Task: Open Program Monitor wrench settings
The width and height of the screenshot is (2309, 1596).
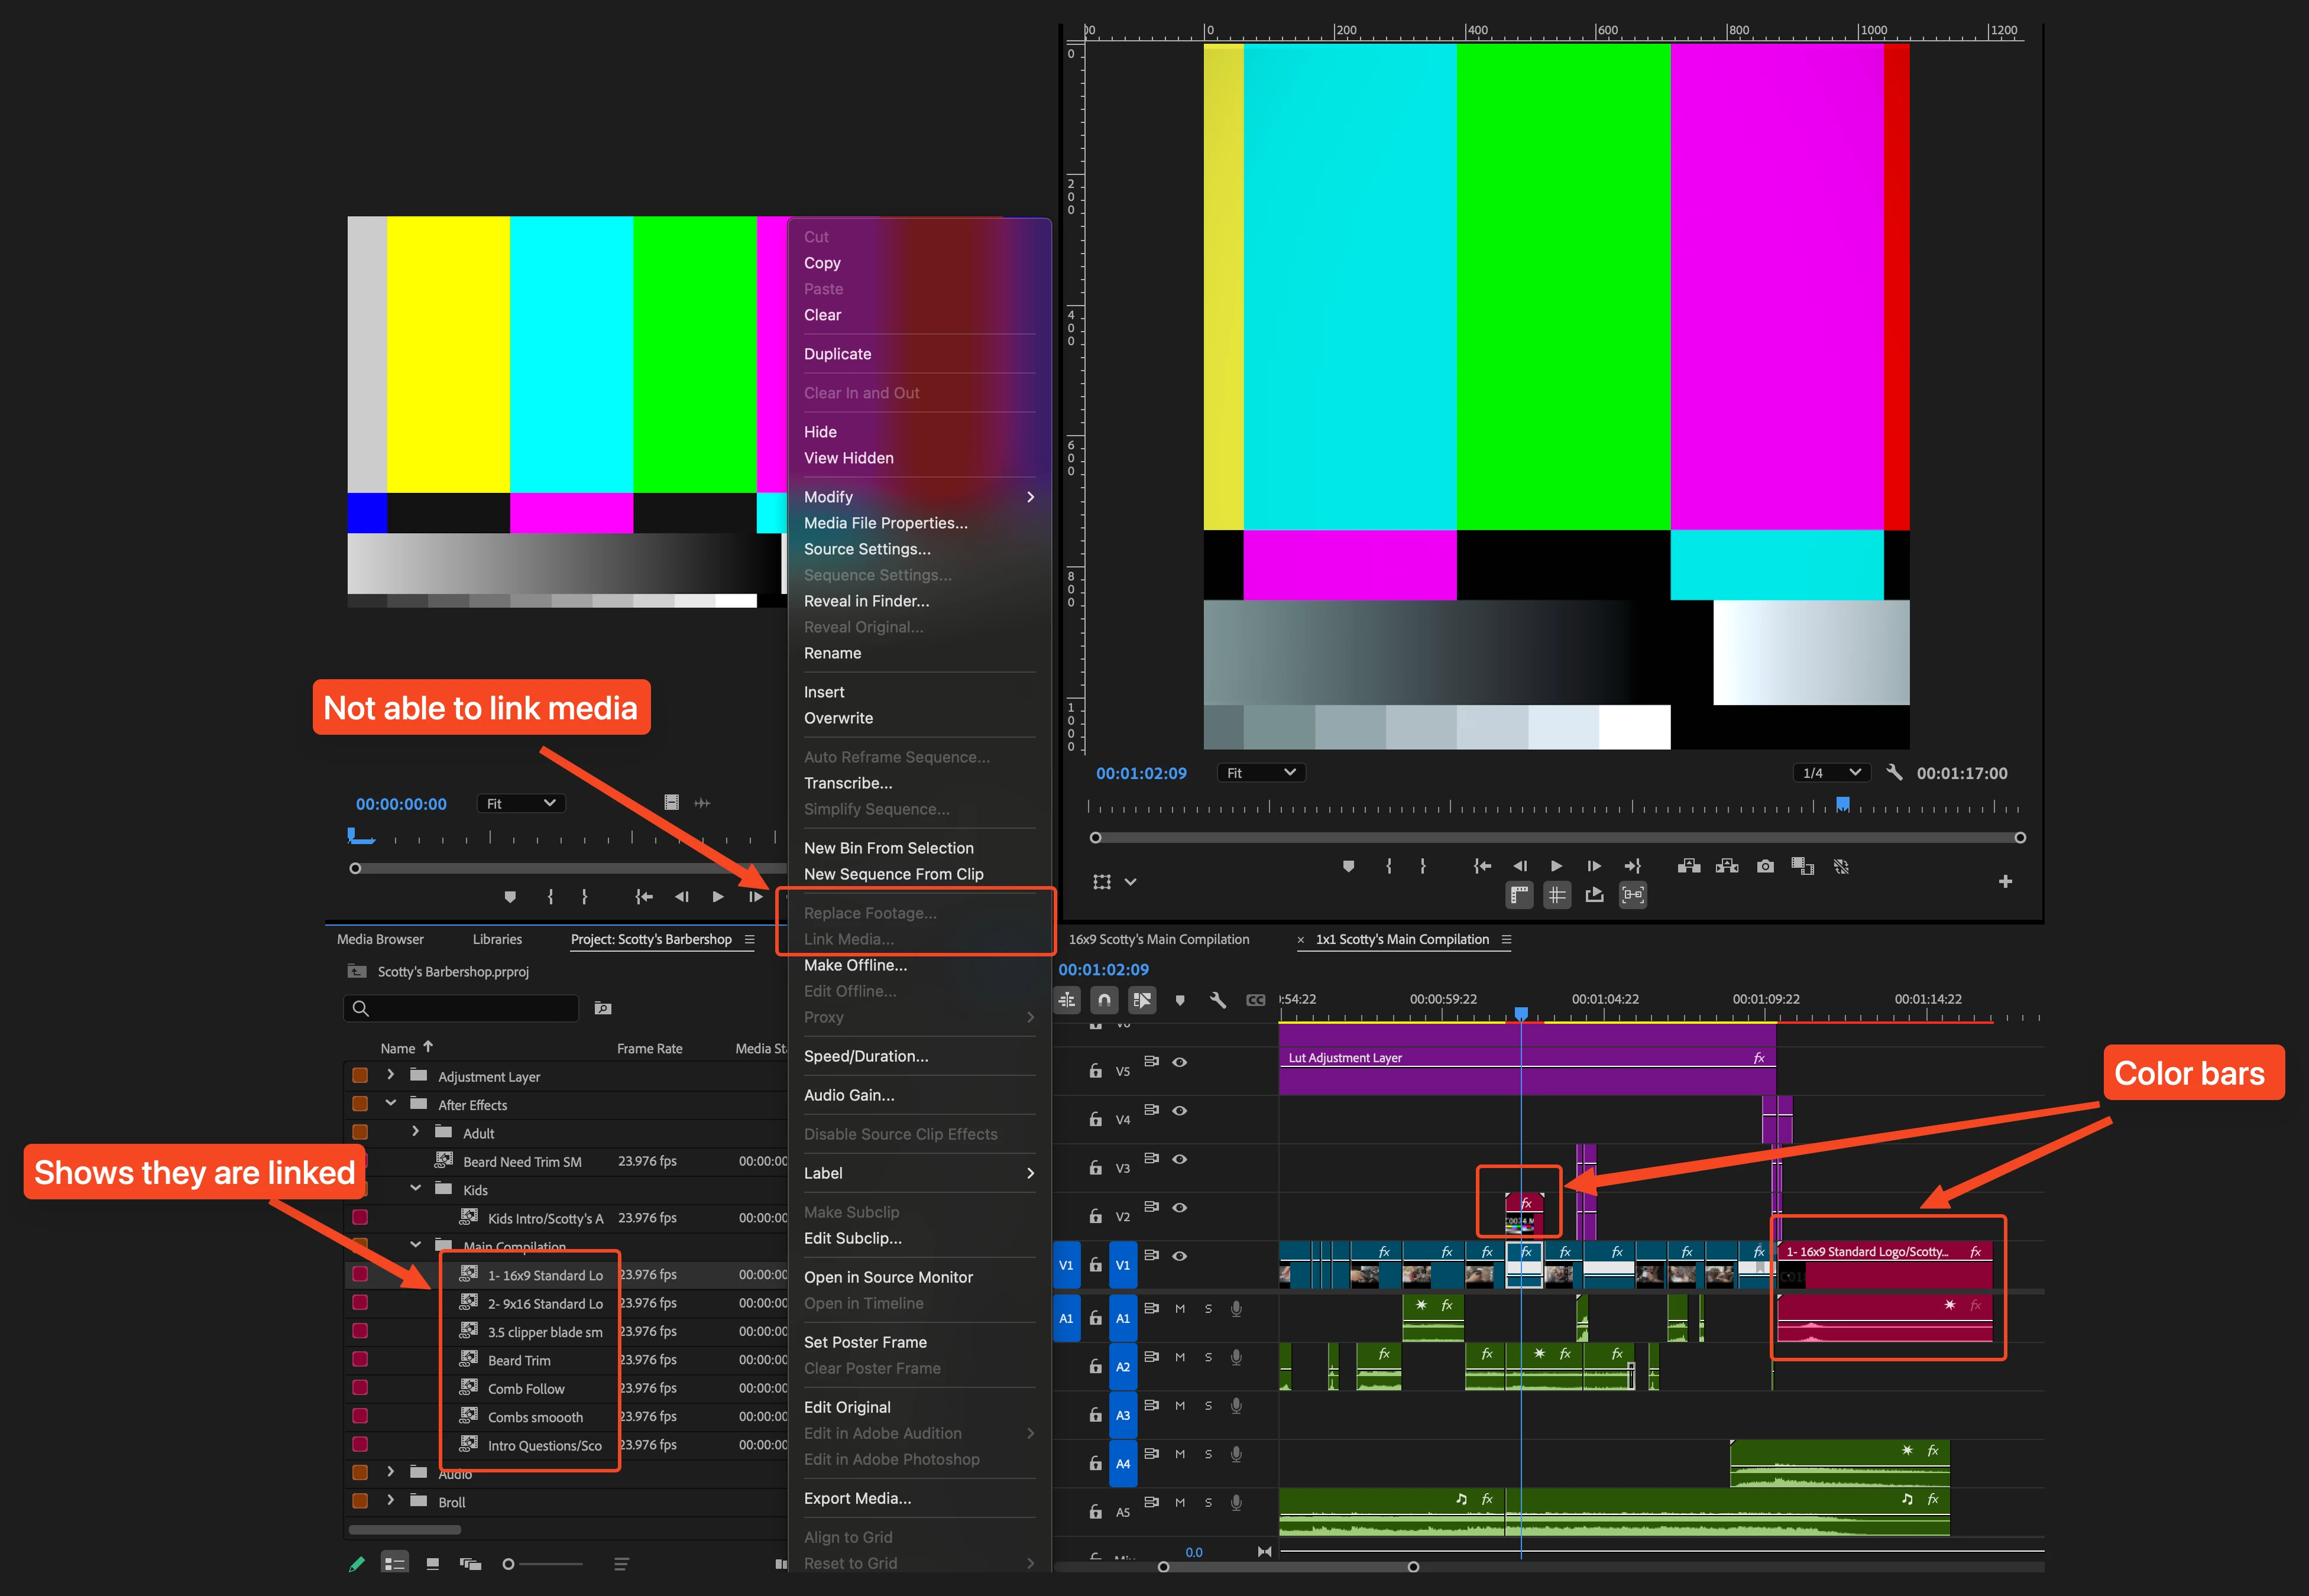Action: tap(1894, 772)
